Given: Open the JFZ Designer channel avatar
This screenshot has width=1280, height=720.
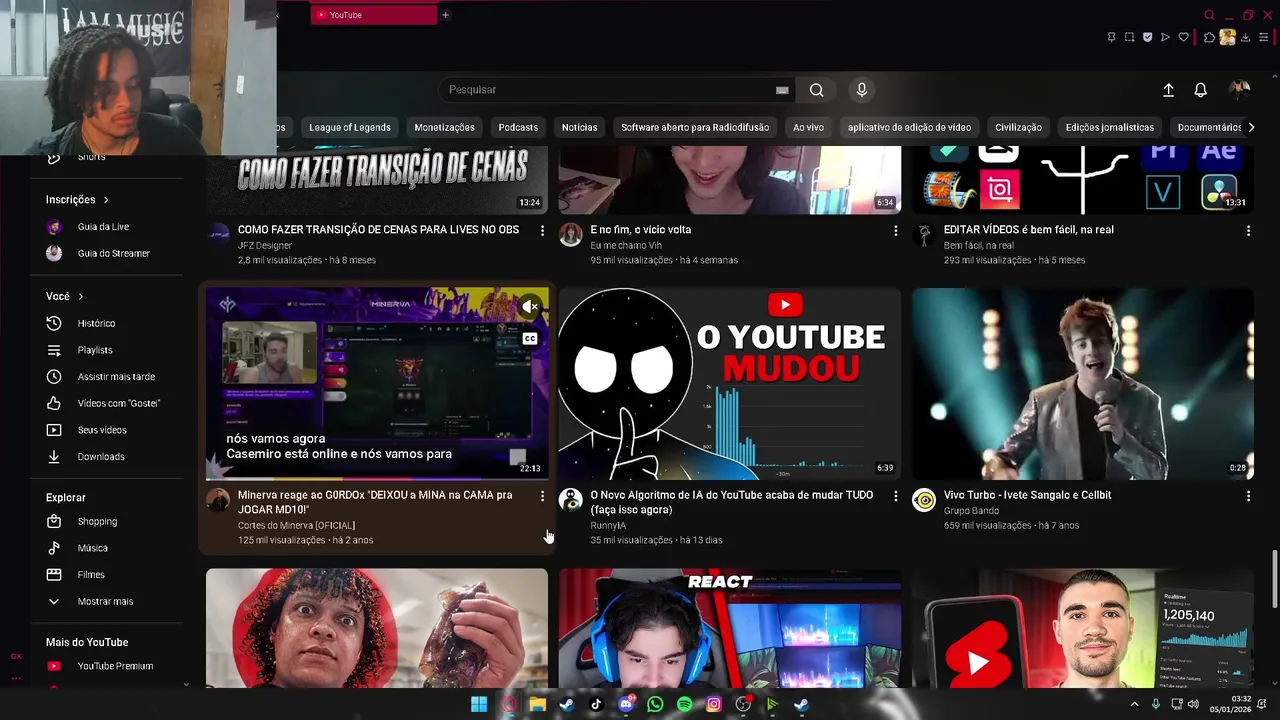Looking at the screenshot, I should pos(218,235).
